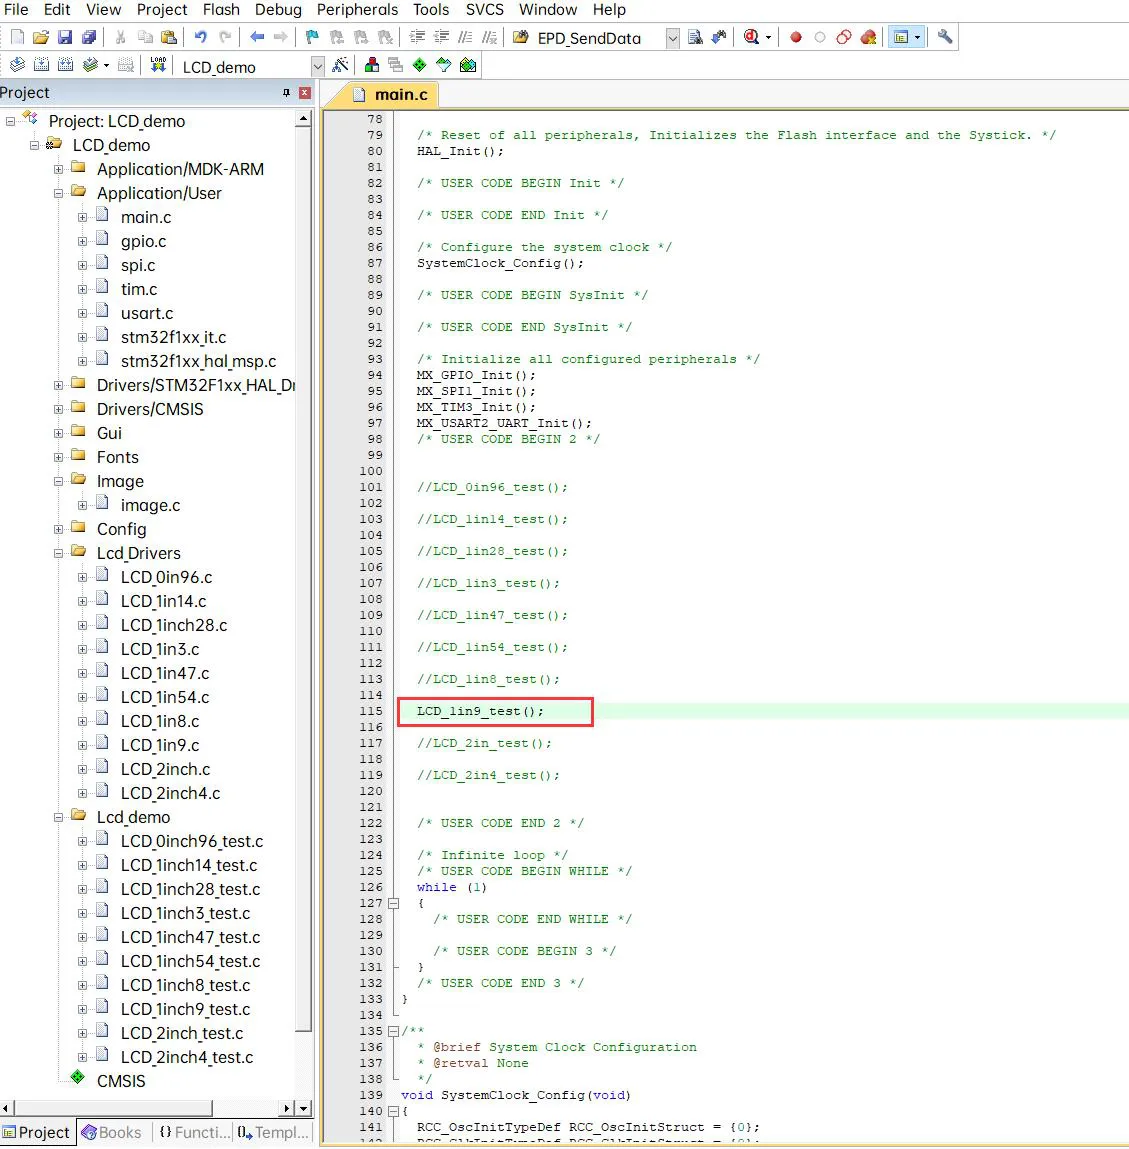Screen dimensions: 1129x1149
Task: Open the LCD_demo target dropdown
Action: pyautogui.click(x=317, y=67)
